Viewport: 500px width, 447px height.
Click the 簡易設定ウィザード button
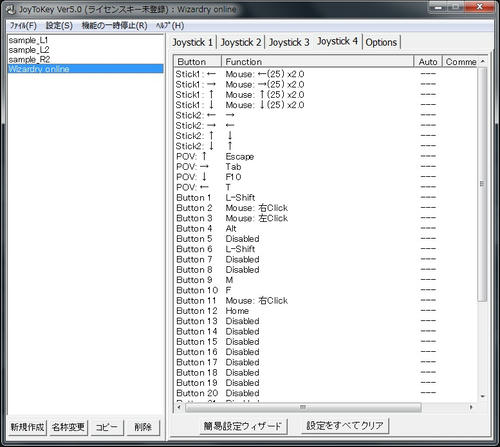[243, 426]
